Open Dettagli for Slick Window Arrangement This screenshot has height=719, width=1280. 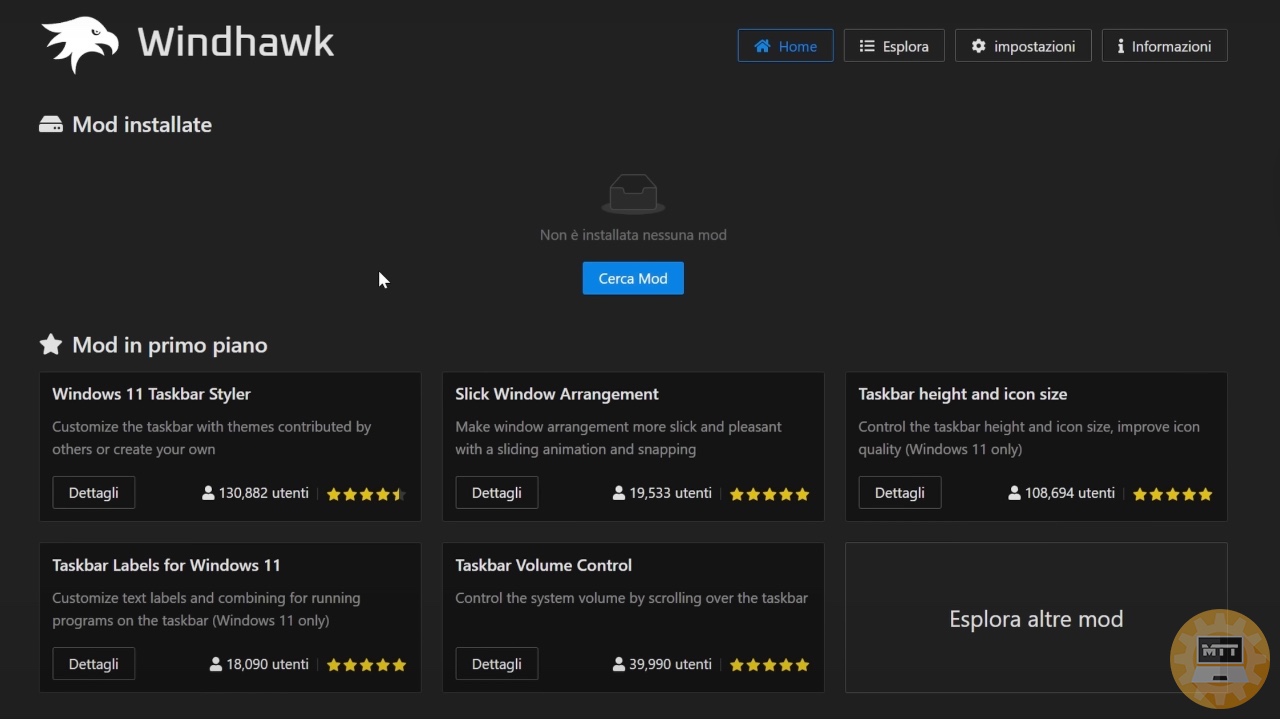[496, 492]
